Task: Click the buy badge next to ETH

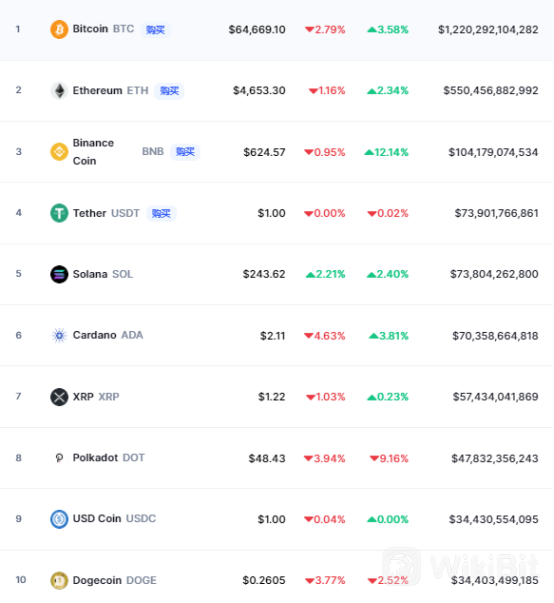Action: tap(169, 91)
